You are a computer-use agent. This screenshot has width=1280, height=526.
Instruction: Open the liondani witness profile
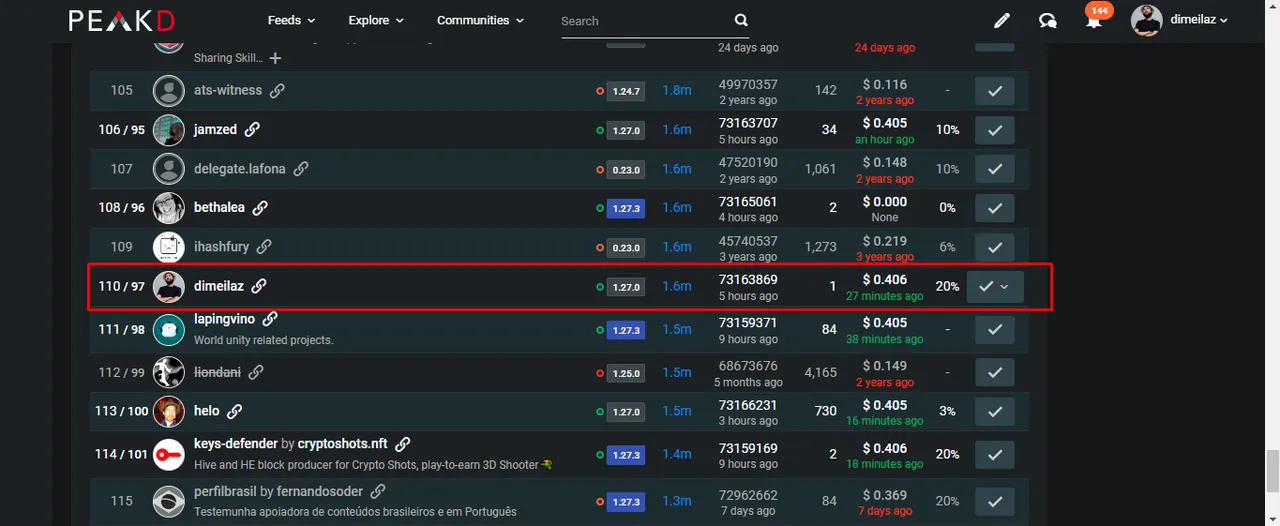(217, 372)
